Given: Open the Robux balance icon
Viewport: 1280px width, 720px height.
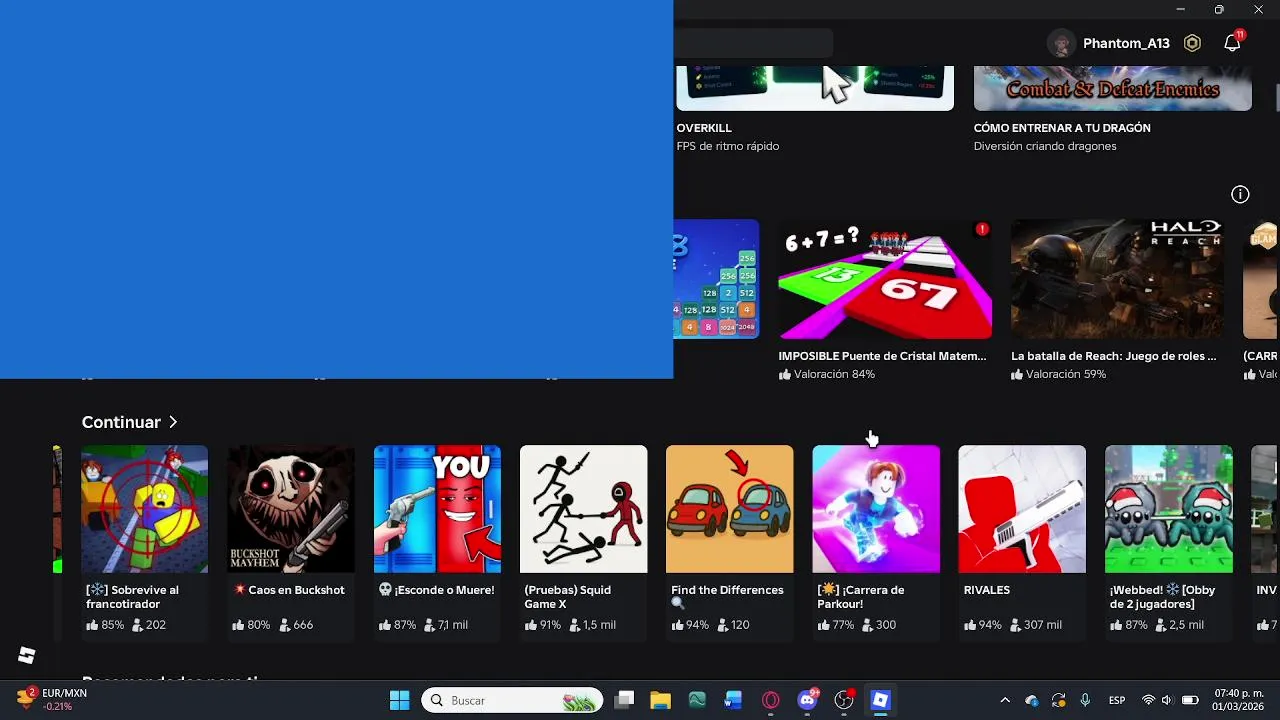Looking at the screenshot, I should pyautogui.click(x=1192, y=43).
